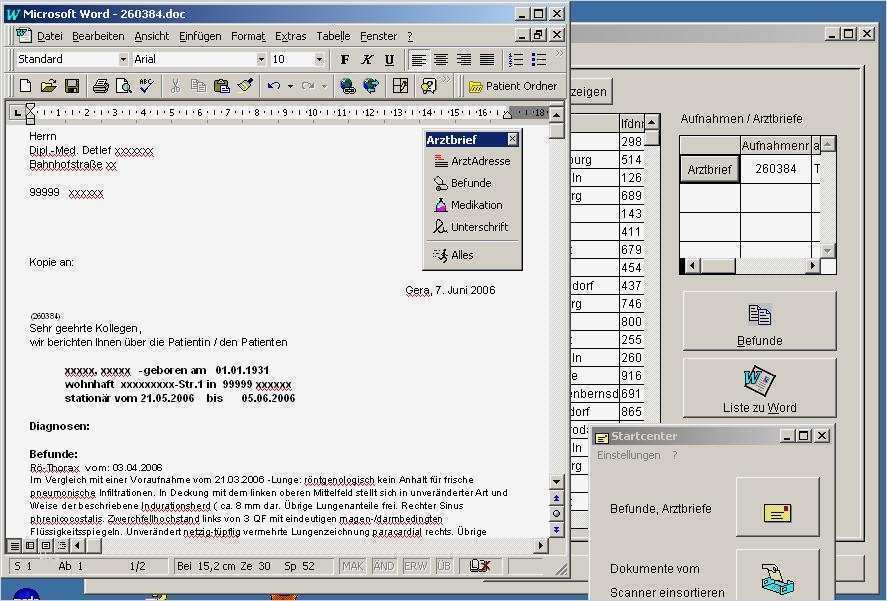Open the Arial font dropdown

pyautogui.click(x=261, y=59)
